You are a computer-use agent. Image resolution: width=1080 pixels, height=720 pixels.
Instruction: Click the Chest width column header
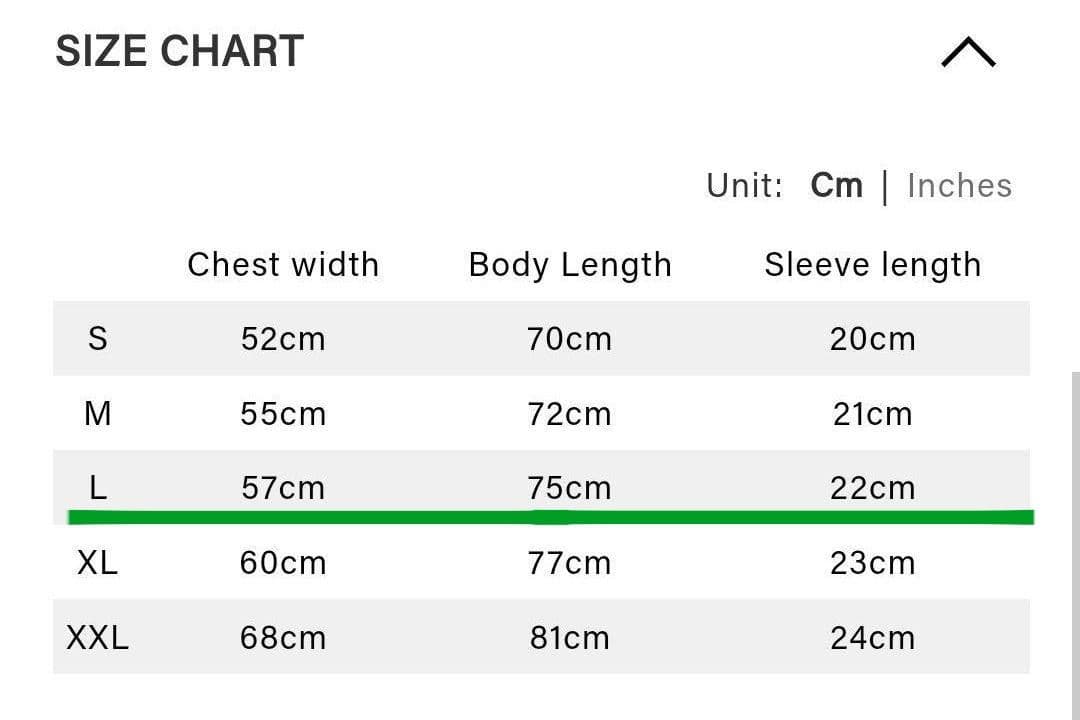pyautogui.click(x=283, y=265)
